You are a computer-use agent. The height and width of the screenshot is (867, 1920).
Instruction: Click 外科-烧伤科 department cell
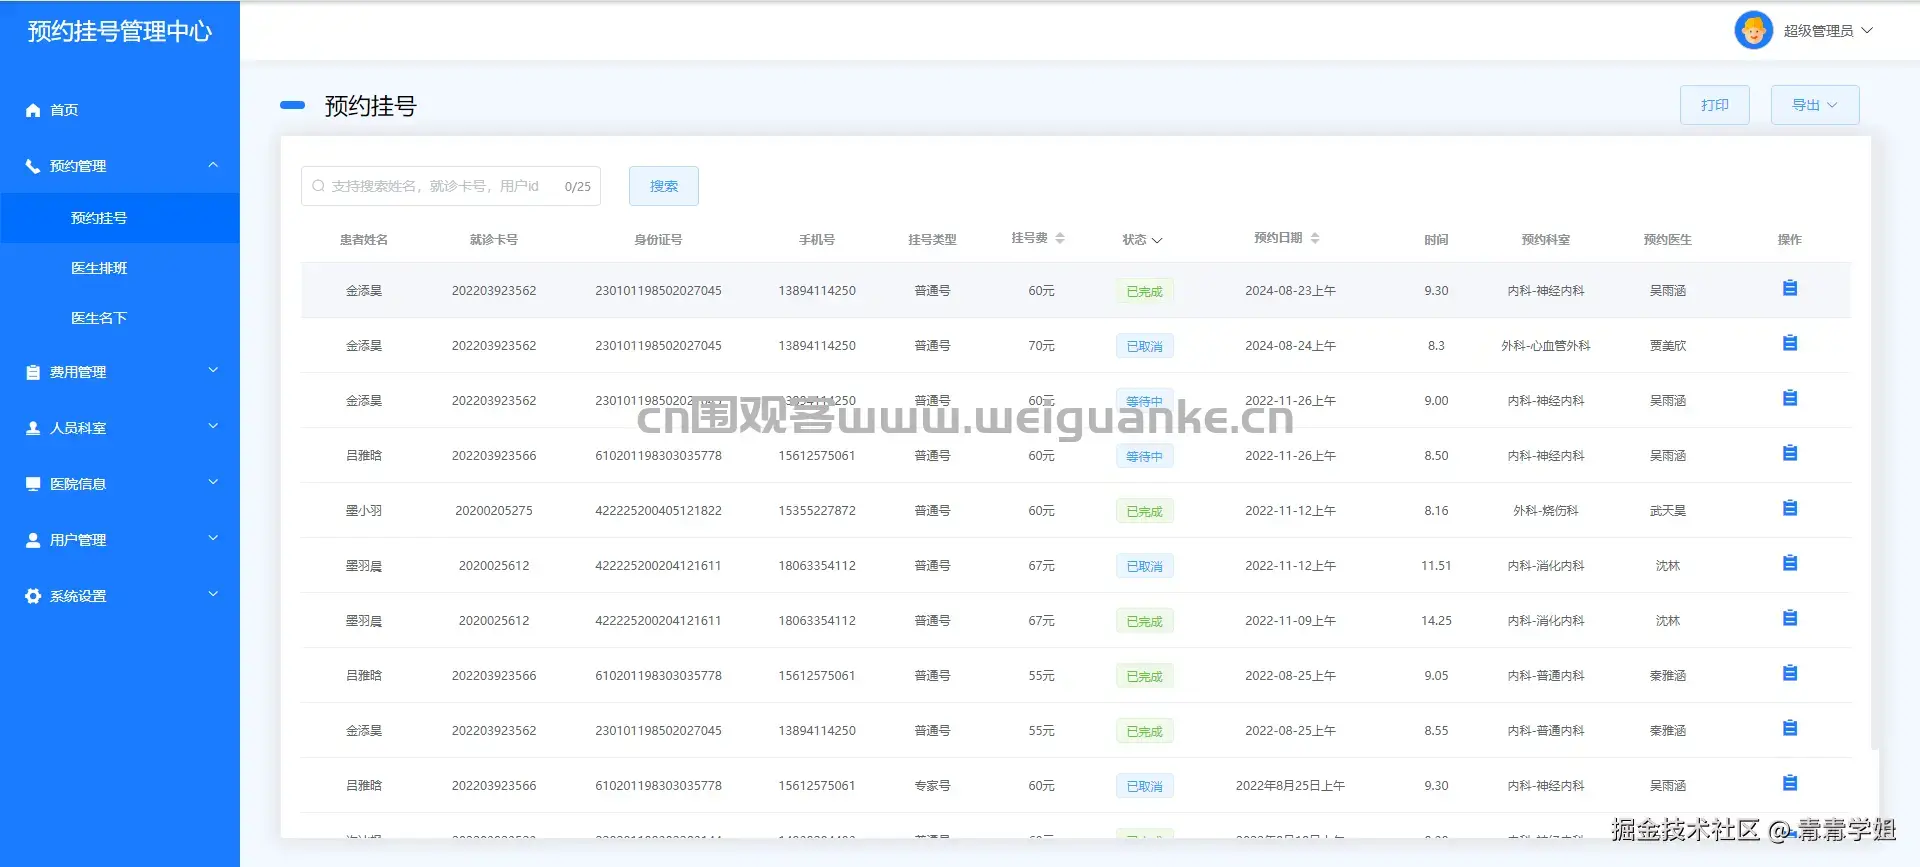[1545, 510]
